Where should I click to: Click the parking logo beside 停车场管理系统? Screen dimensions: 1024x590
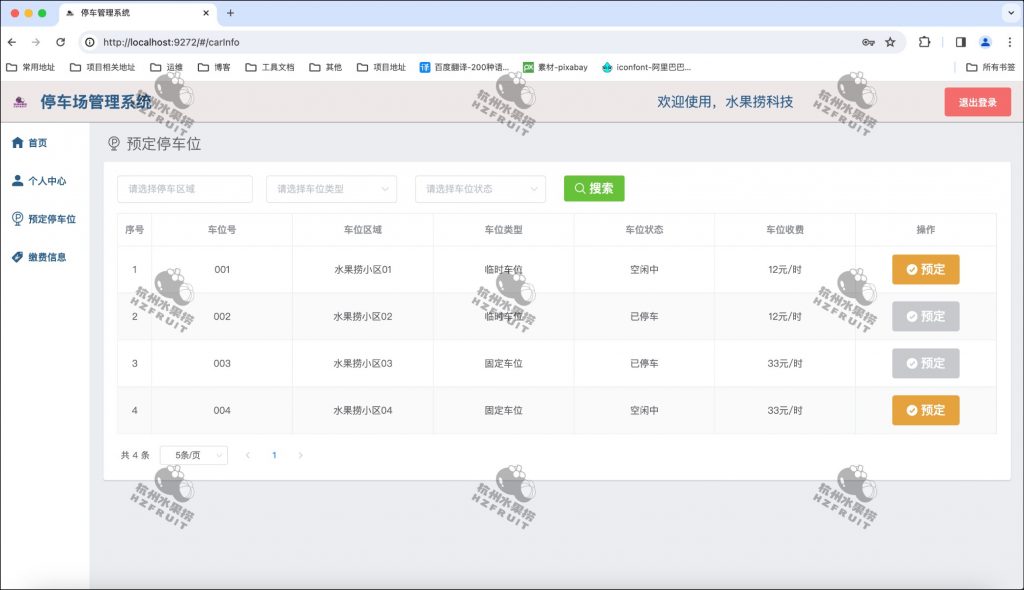click(x=21, y=101)
